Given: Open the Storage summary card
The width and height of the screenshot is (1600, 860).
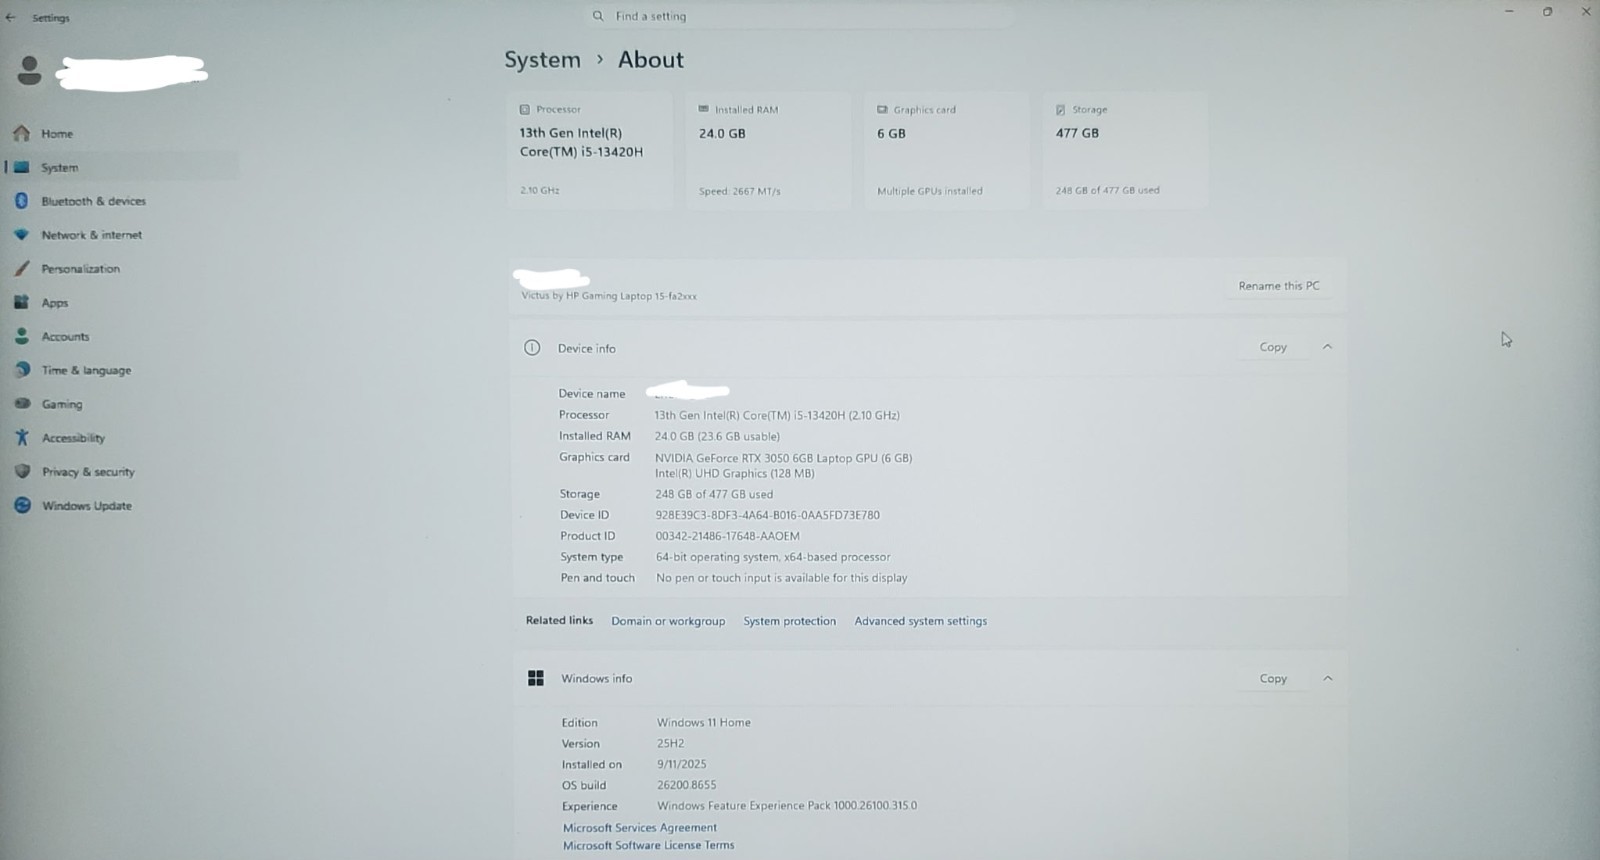Looking at the screenshot, I should [1125, 150].
